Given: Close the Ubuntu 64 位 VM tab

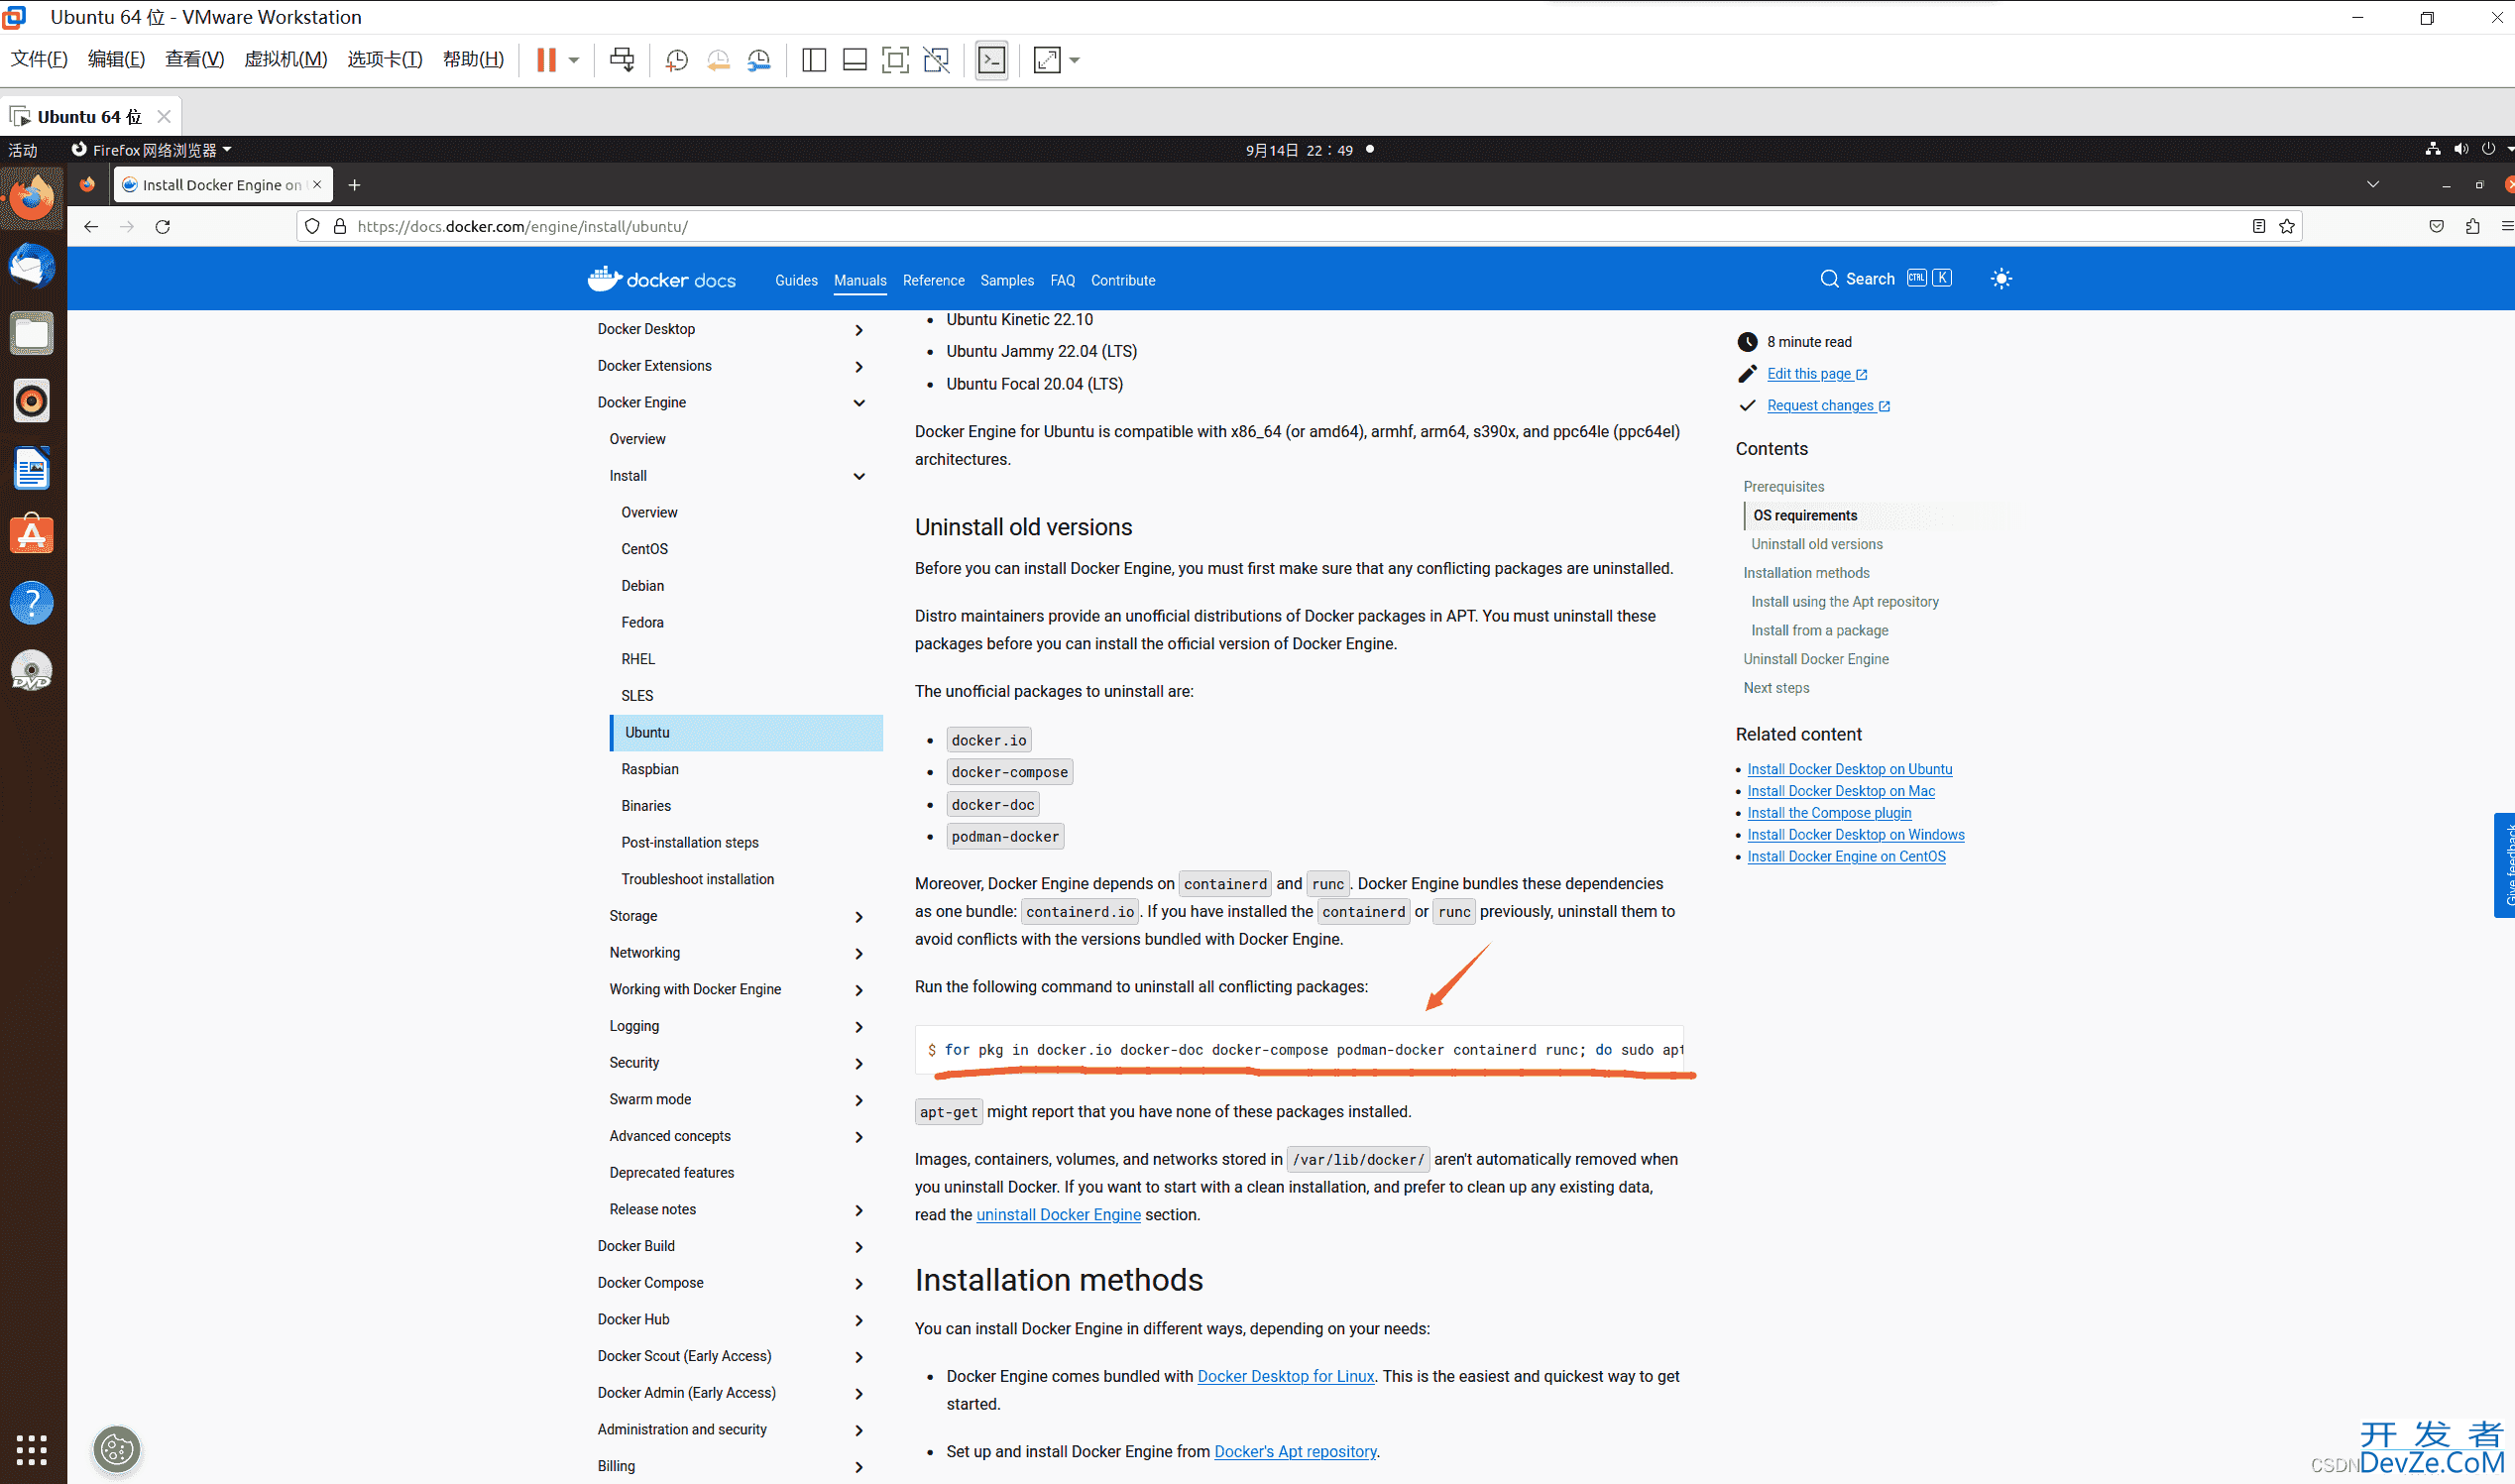Looking at the screenshot, I should pyautogui.click(x=164, y=117).
